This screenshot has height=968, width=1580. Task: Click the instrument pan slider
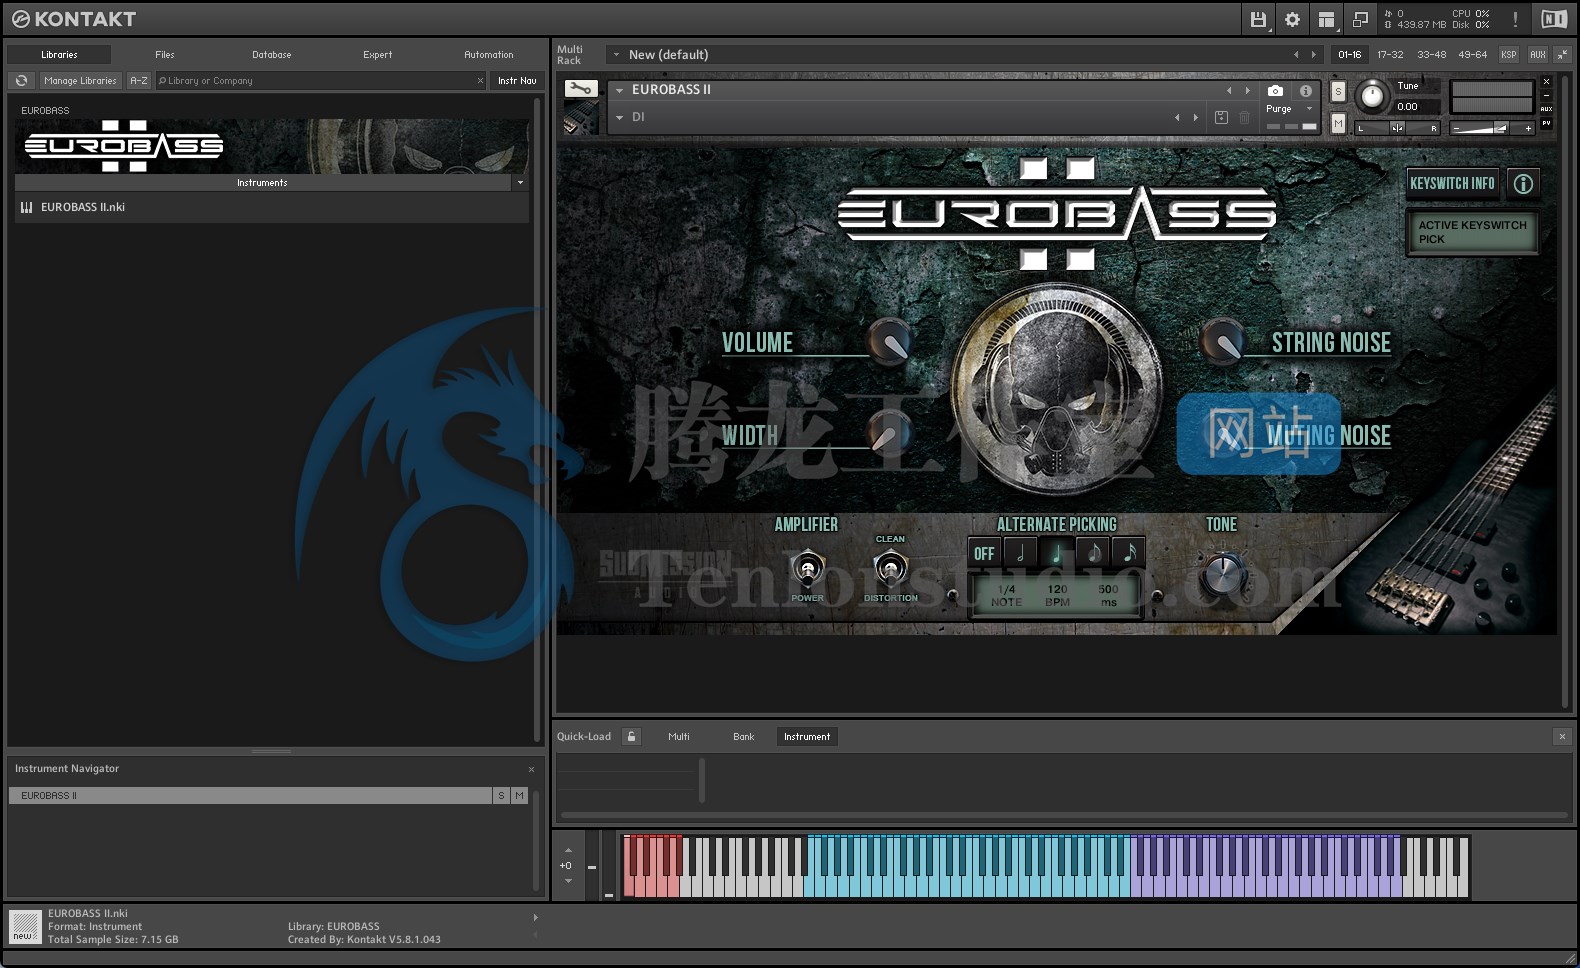(x=1397, y=128)
